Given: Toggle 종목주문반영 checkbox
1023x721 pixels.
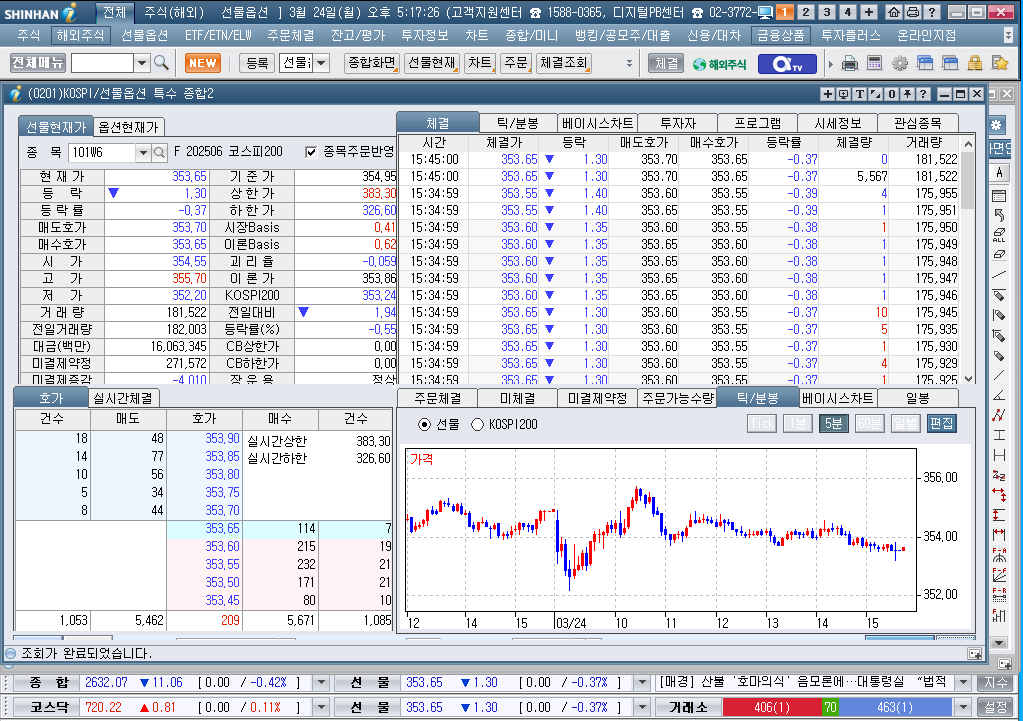Looking at the screenshot, I should coord(311,152).
